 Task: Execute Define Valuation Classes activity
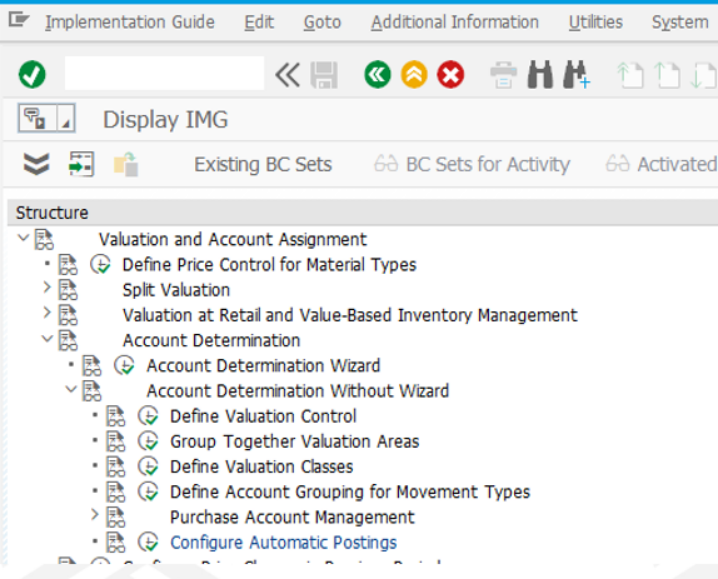point(148,466)
